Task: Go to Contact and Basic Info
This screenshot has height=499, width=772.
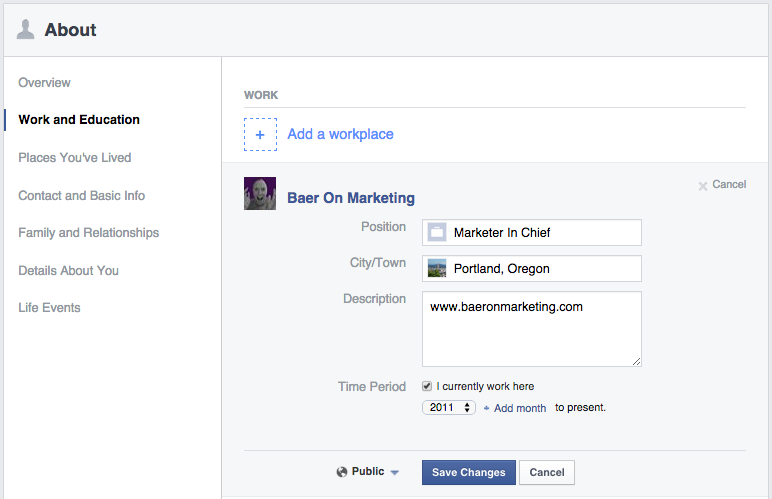Action: (x=82, y=195)
